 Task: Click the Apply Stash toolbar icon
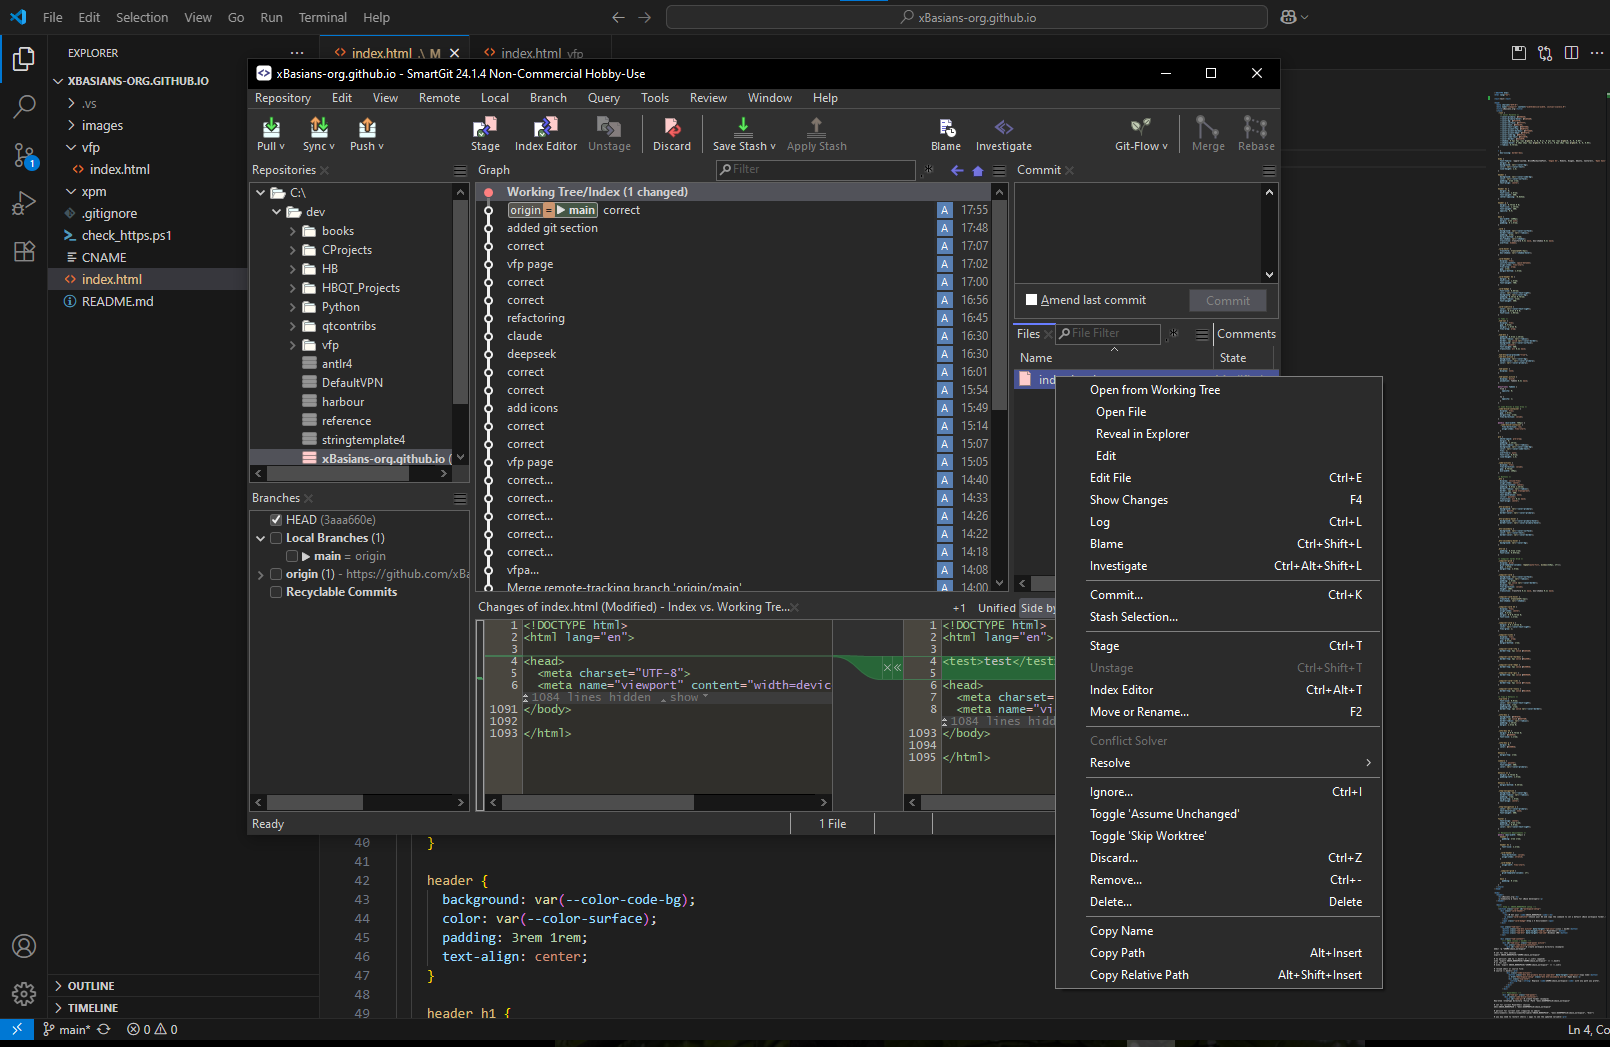click(816, 134)
